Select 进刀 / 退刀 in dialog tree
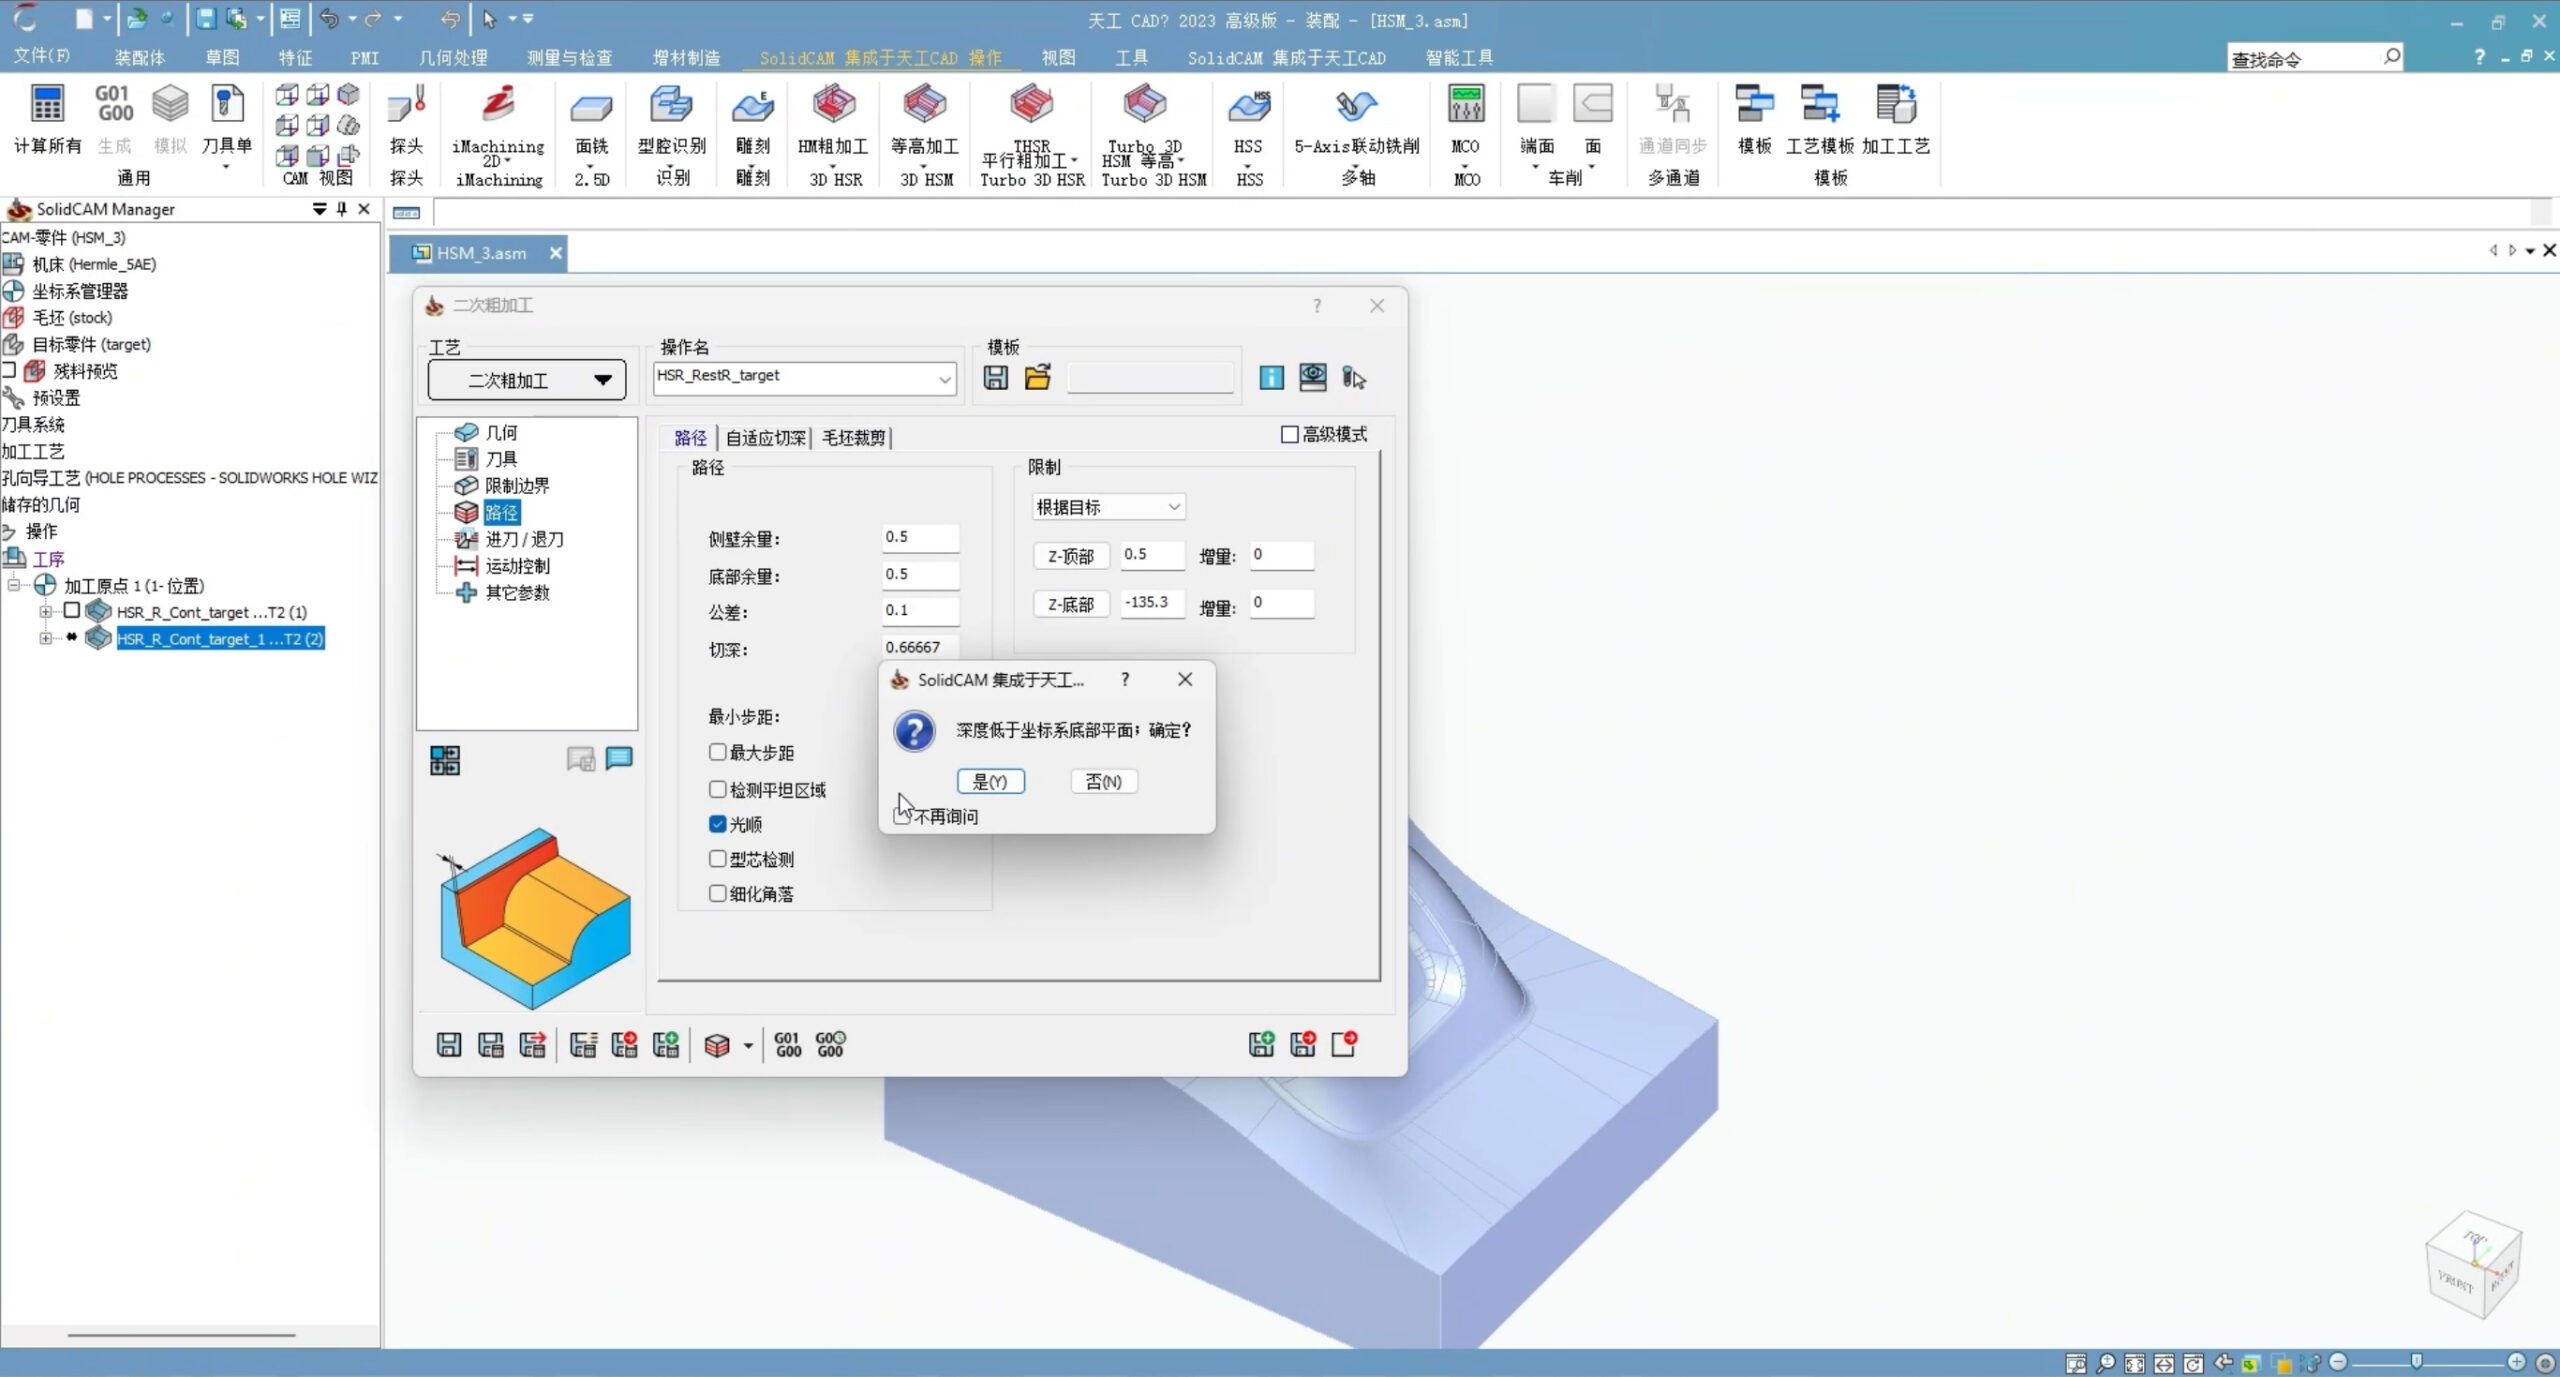This screenshot has width=2560, height=1377. click(523, 539)
